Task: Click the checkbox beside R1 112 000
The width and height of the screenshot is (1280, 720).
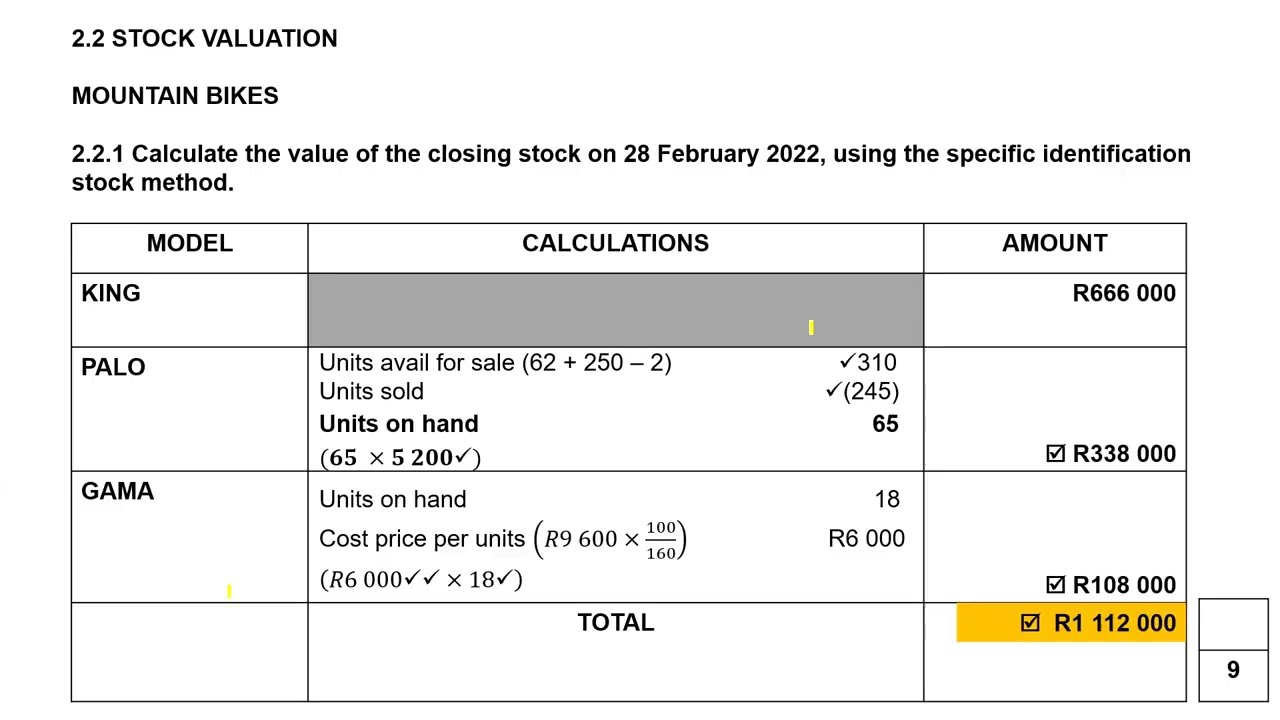Action: pyautogui.click(x=1030, y=623)
